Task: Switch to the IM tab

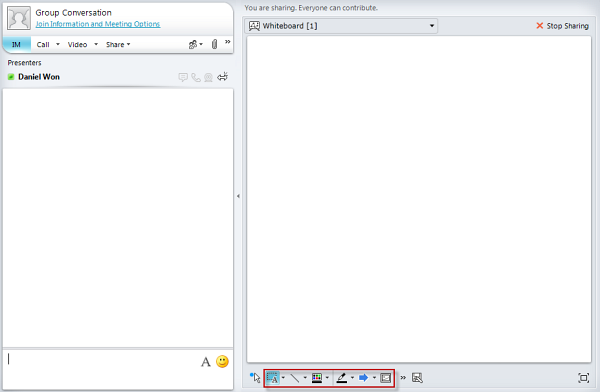Action: (16, 44)
